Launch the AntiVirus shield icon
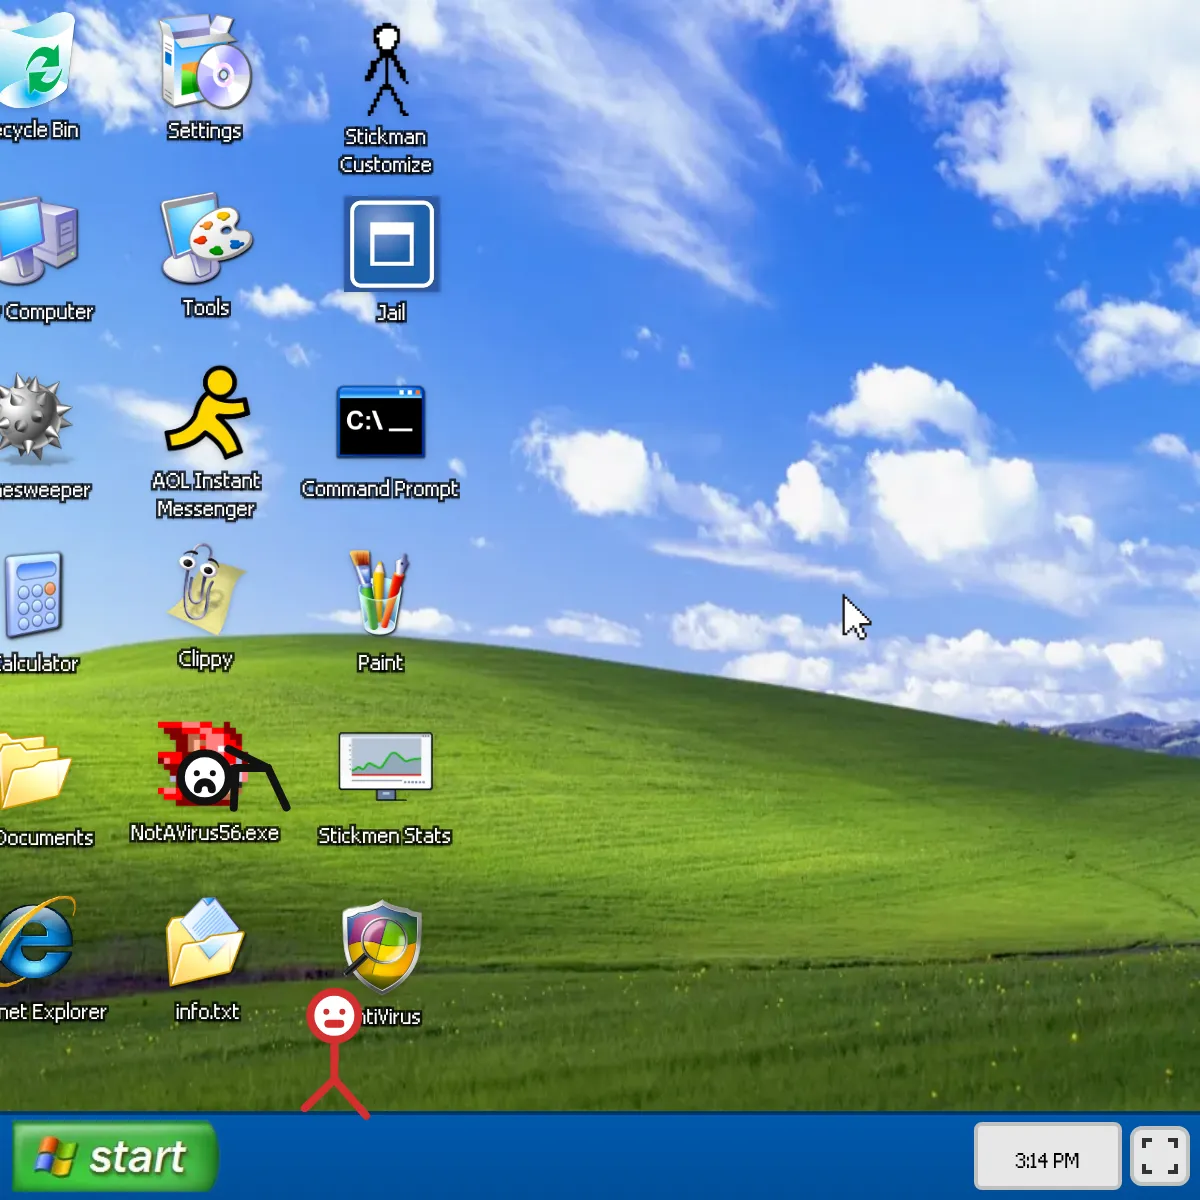This screenshot has height=1200, width=1200. (382, 946)
